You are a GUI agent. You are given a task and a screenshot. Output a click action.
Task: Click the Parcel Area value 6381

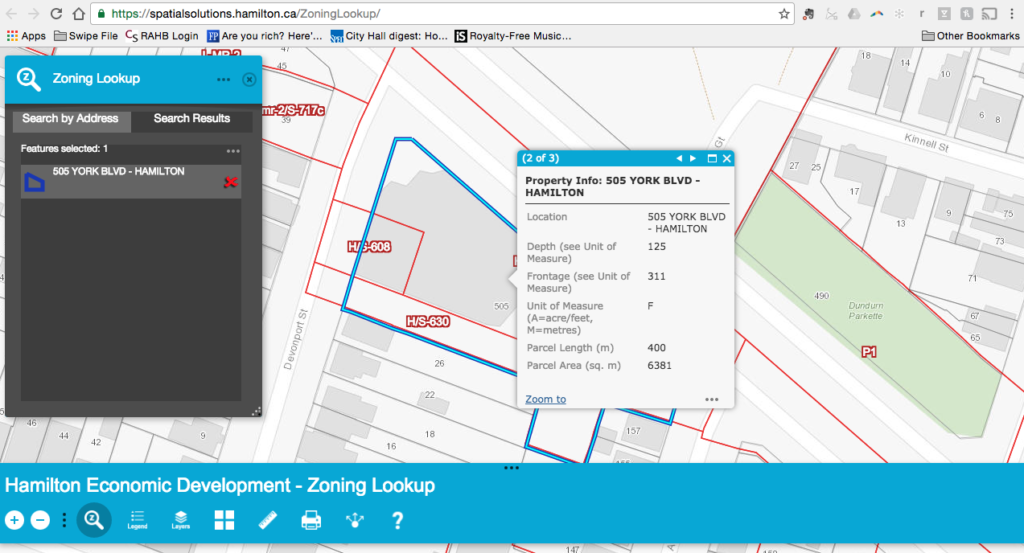pos(659,366)
